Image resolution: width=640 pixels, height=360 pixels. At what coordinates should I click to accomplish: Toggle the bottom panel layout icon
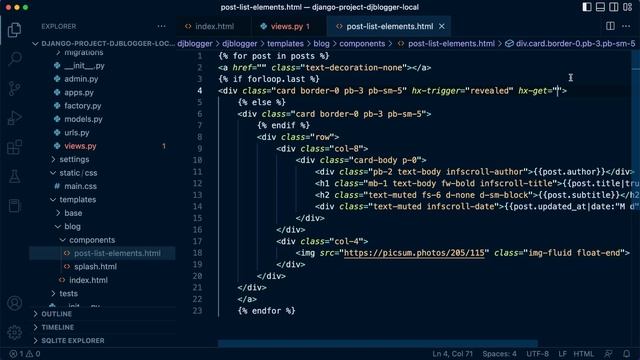pos(600,7)
